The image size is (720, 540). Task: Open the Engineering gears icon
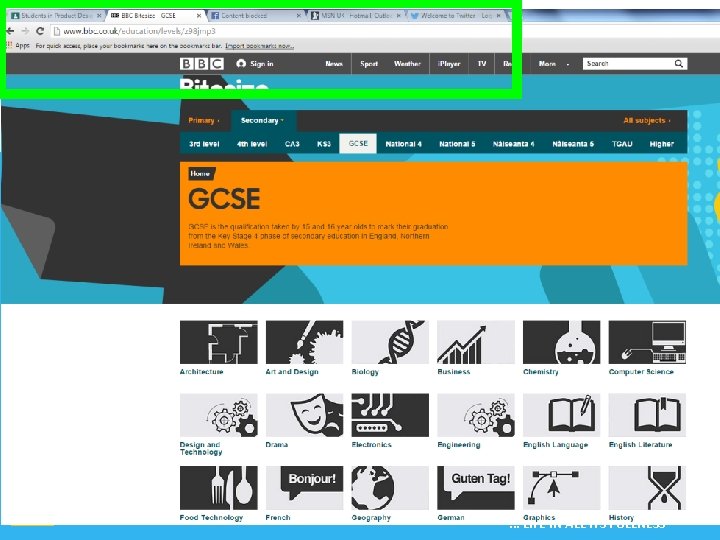pos(476,415)
